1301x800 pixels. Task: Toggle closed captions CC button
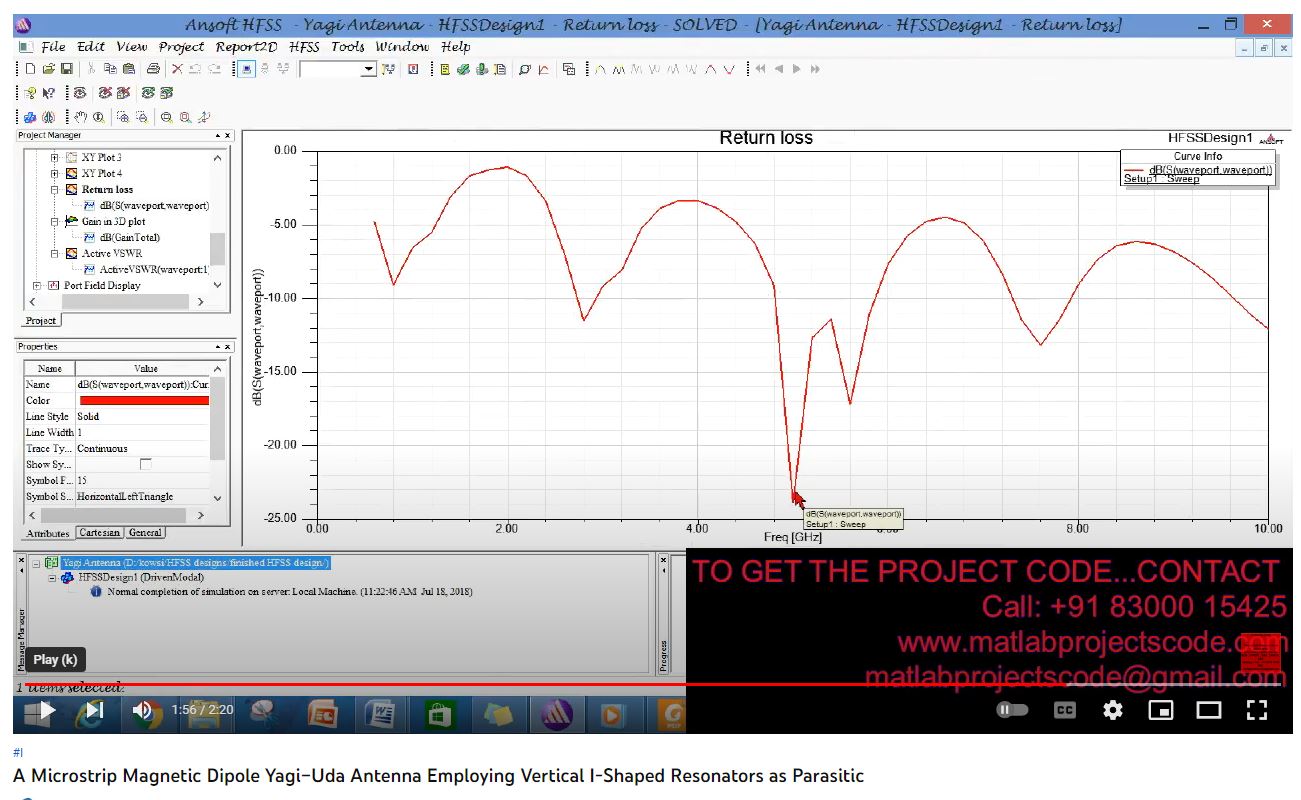1065,710
